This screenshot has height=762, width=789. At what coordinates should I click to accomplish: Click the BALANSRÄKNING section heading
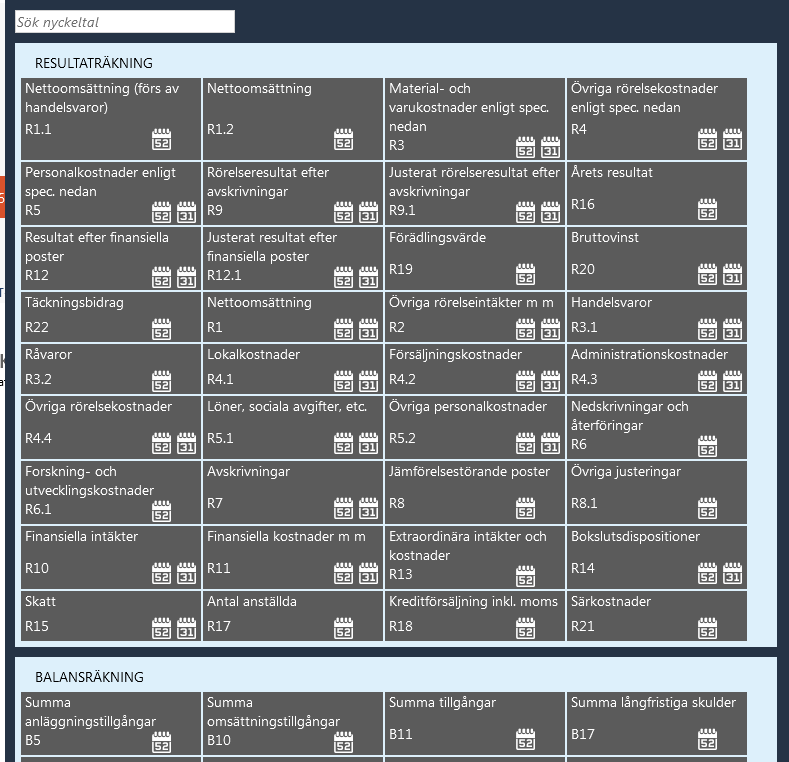click(x=90, y=677)
